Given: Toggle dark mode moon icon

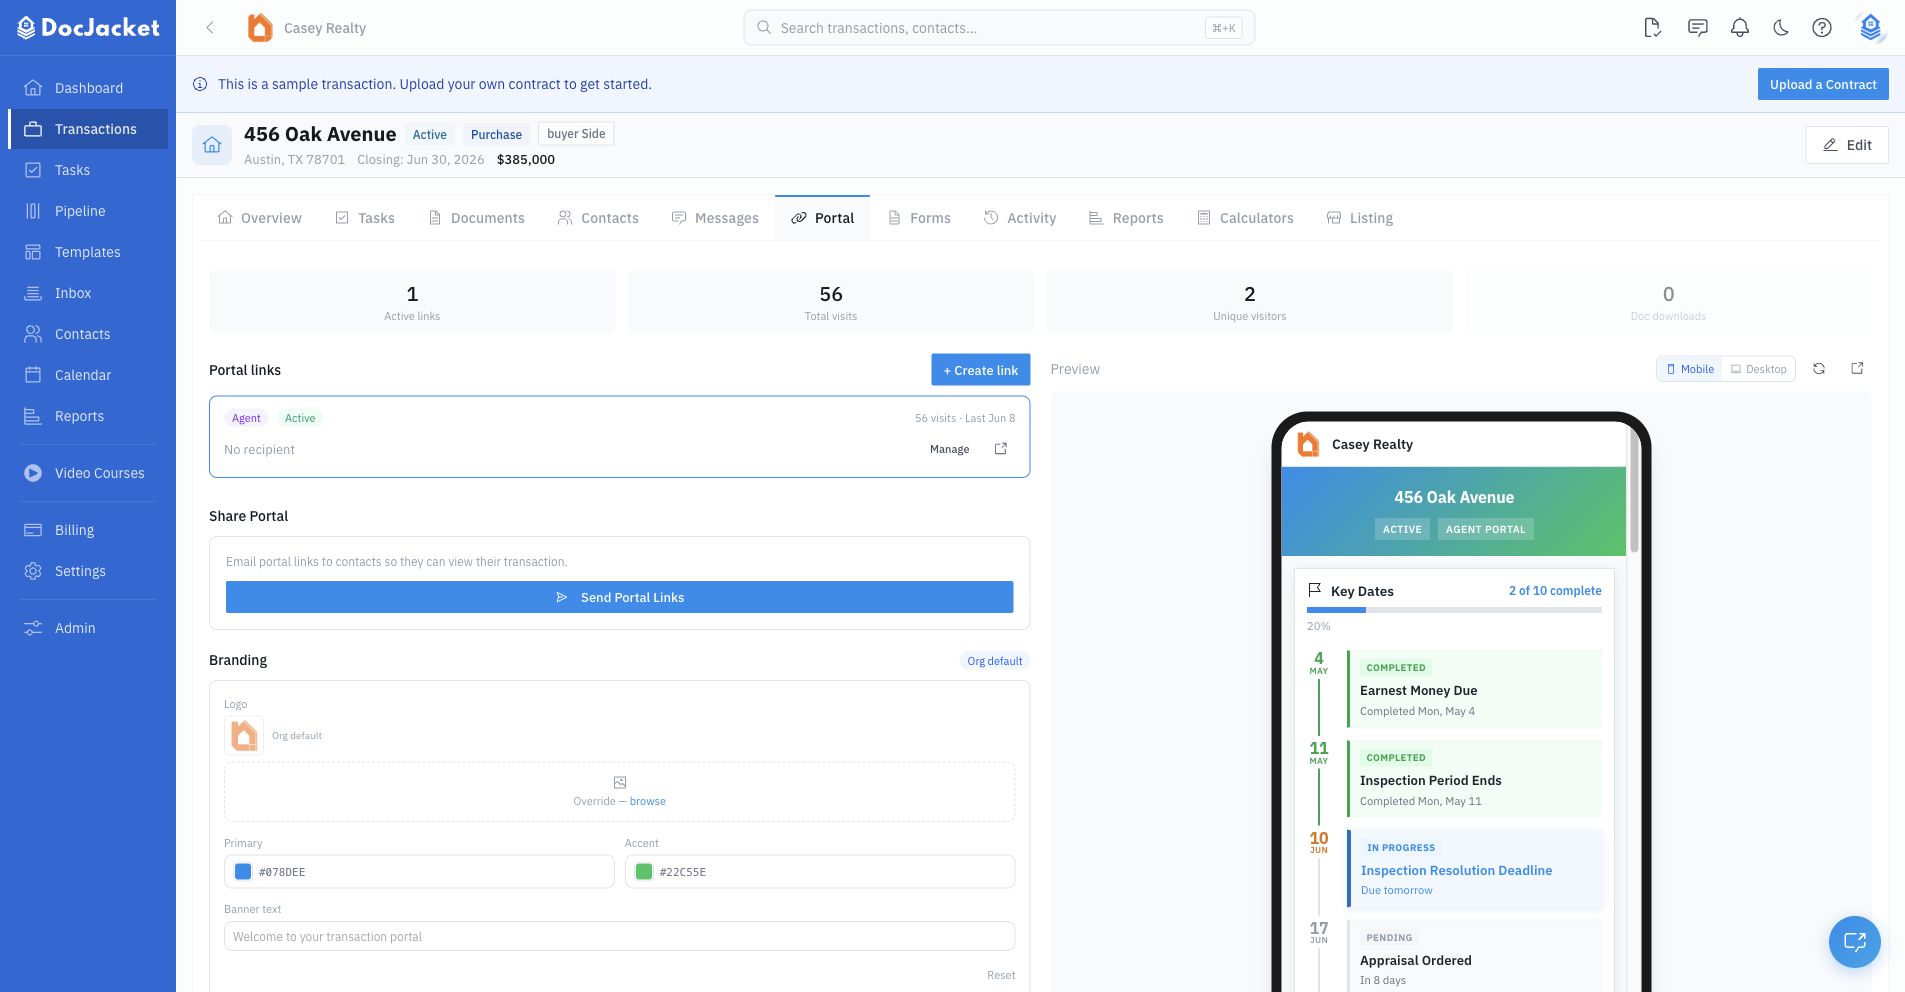Looking at the screenshot, I should 1781,28.
